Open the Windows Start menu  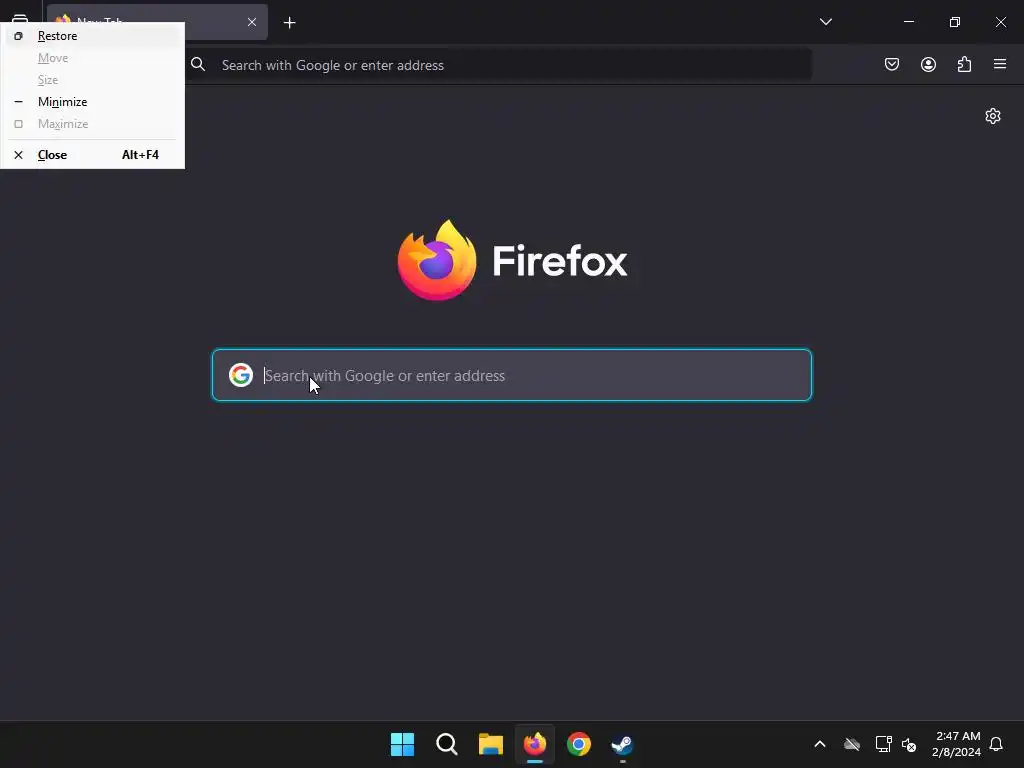click(x=402, y=744)
